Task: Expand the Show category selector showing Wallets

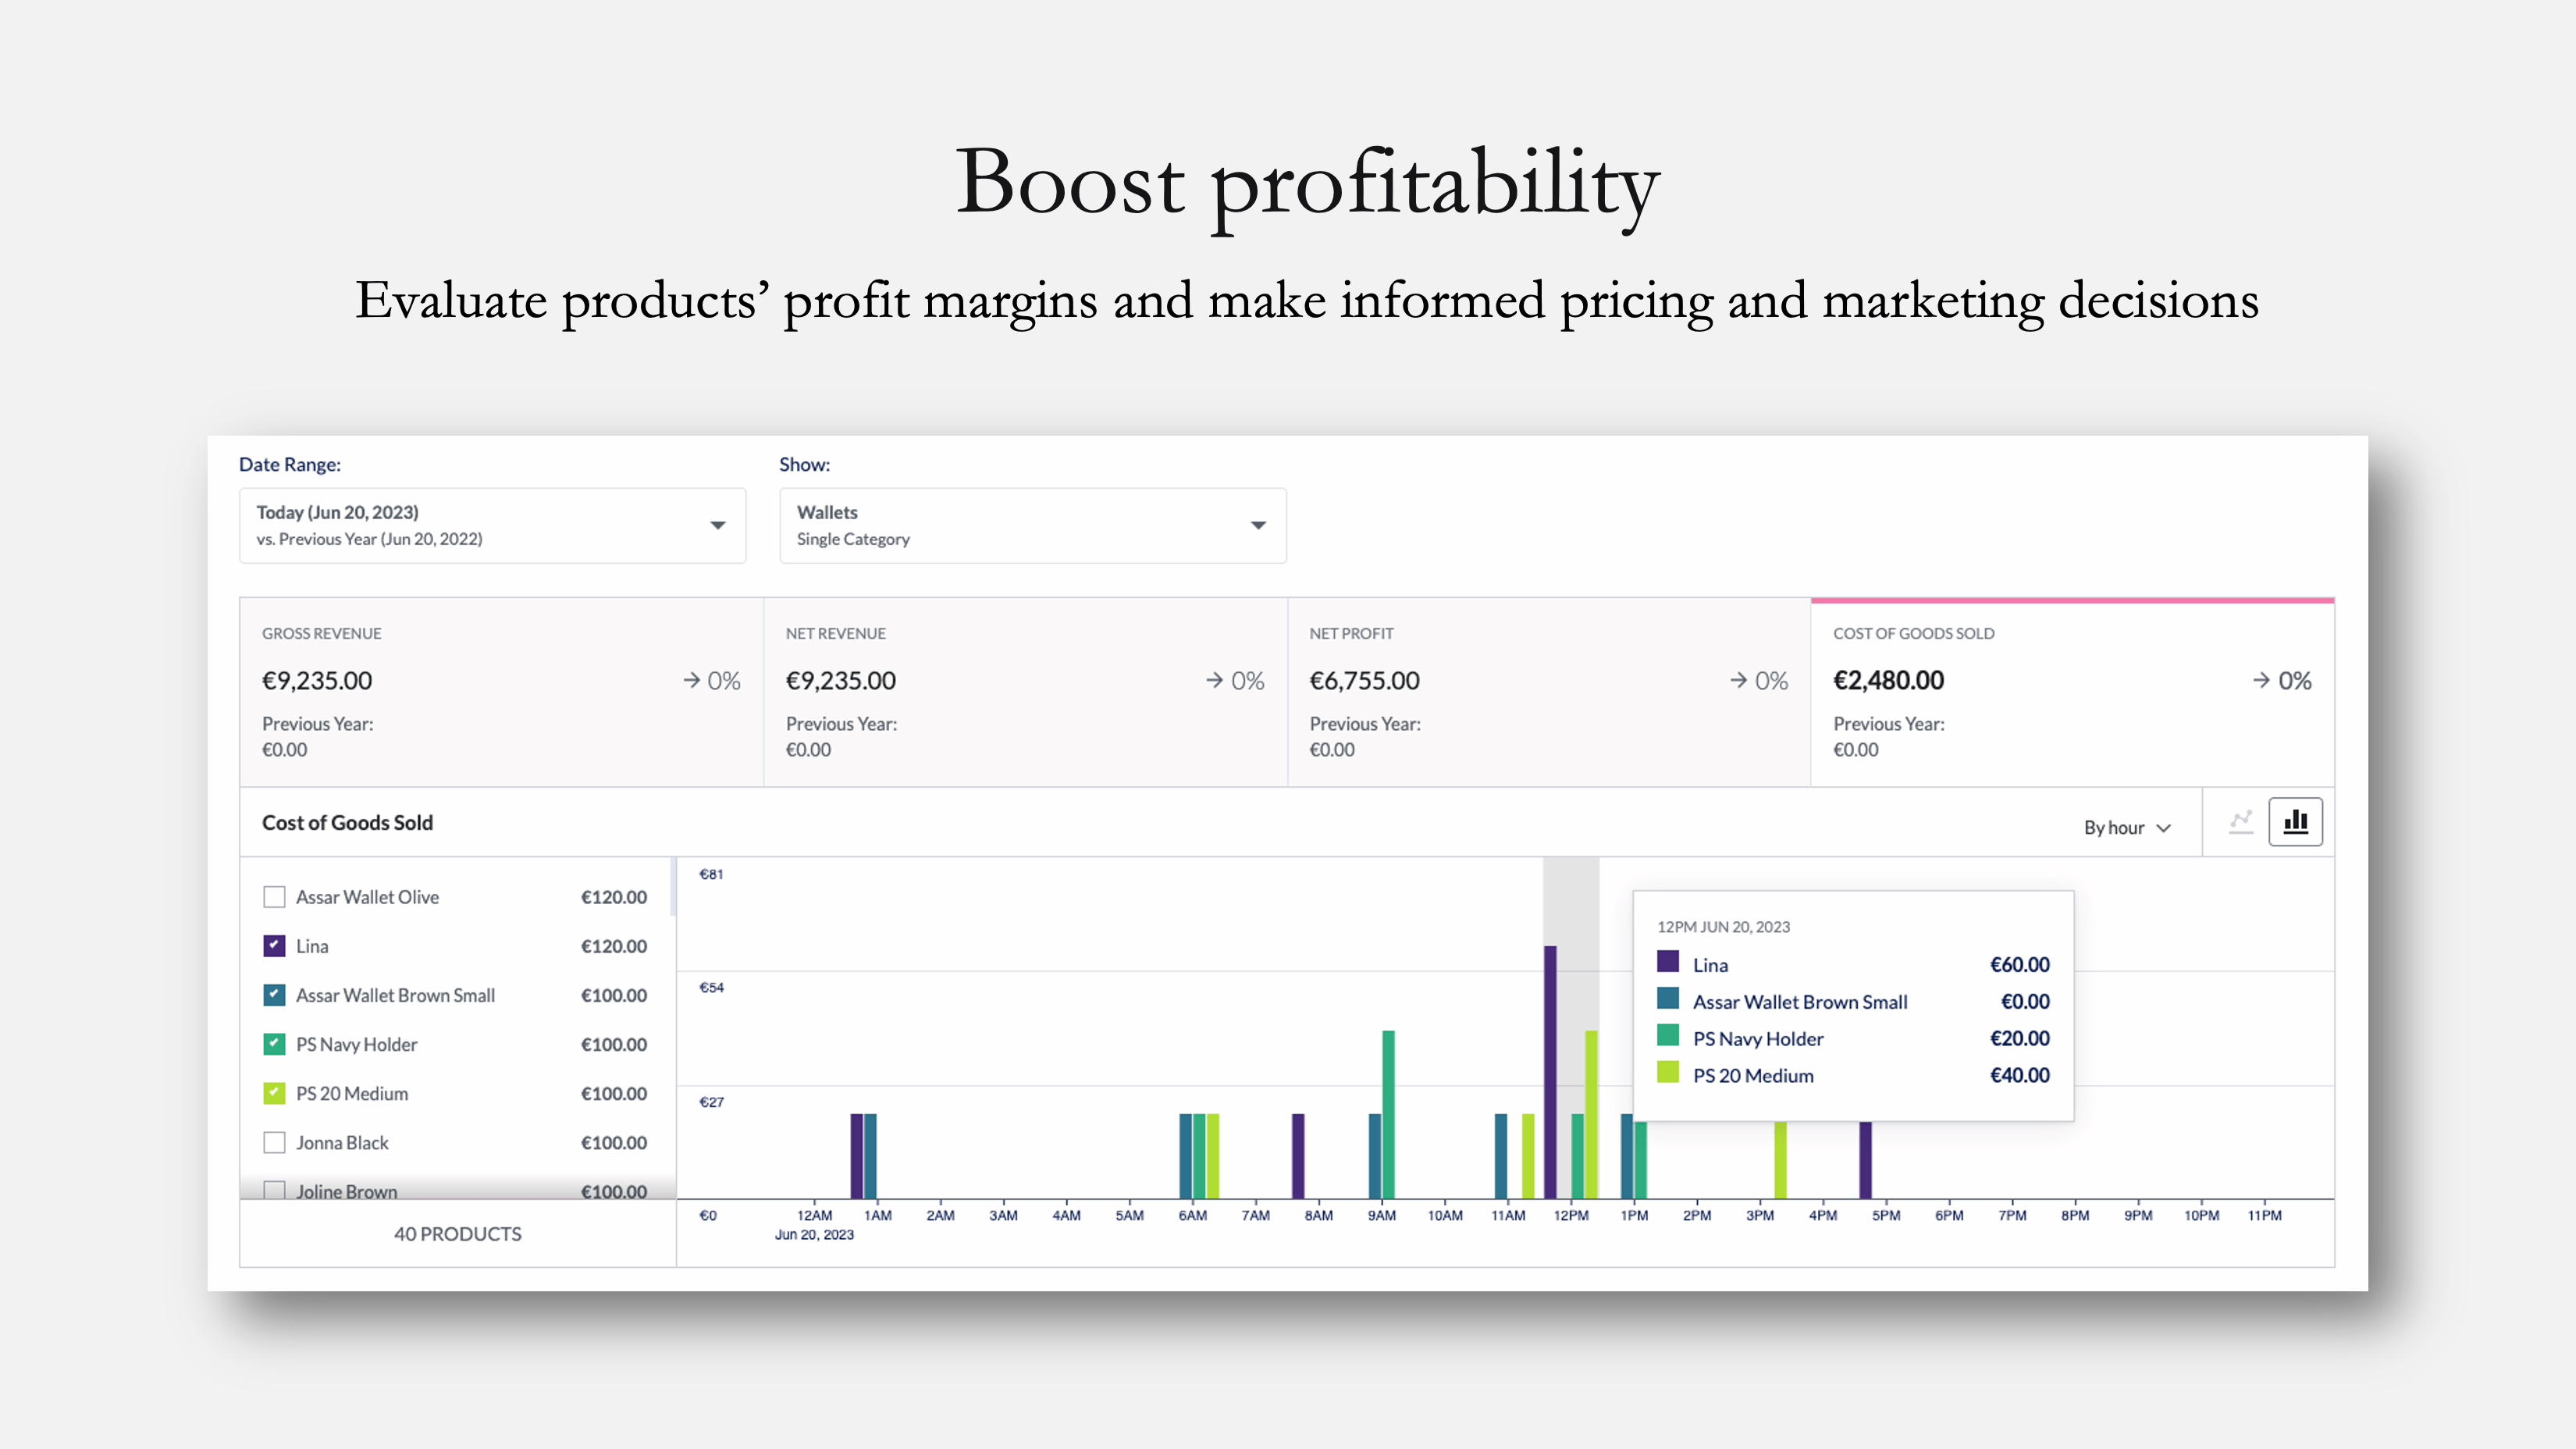Action: pyautogui.click(x=1032, y=525)
